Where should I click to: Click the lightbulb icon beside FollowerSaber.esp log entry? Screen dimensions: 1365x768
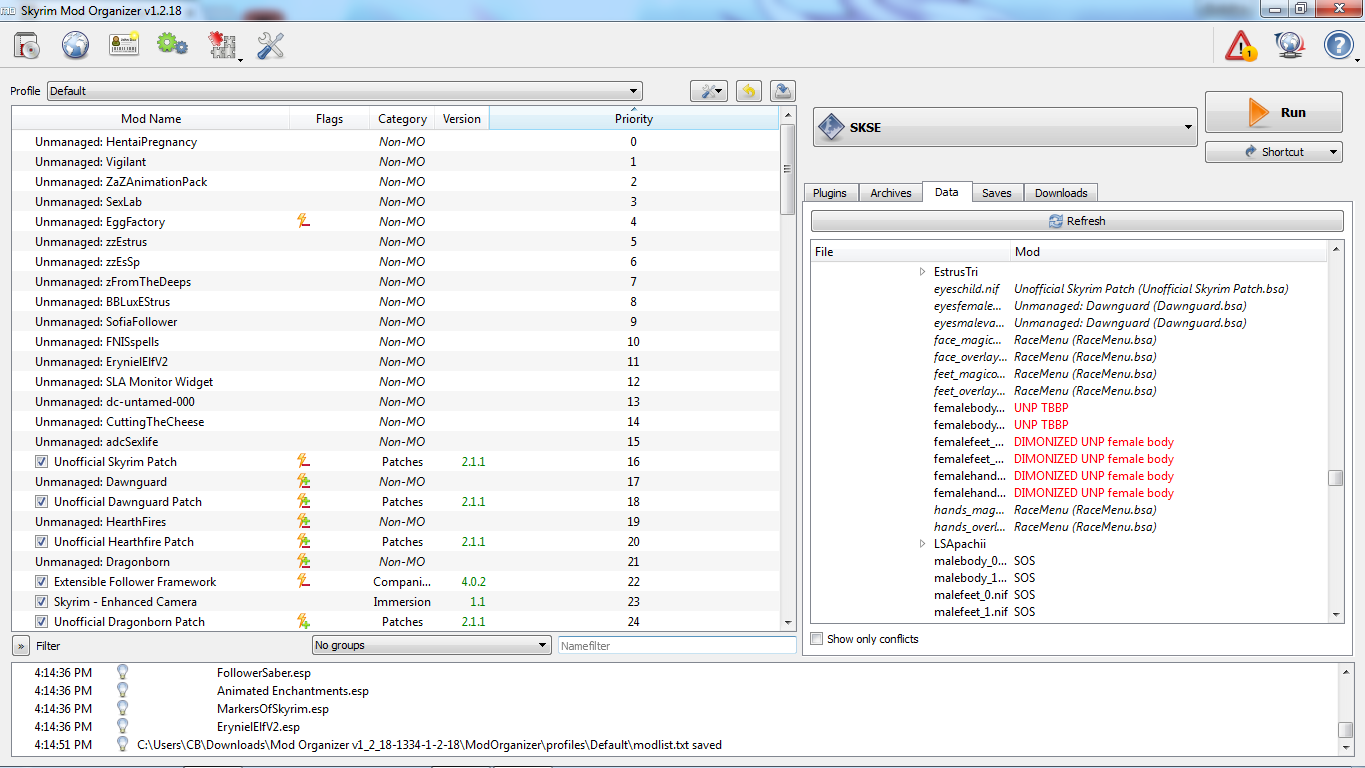point(123,673)
